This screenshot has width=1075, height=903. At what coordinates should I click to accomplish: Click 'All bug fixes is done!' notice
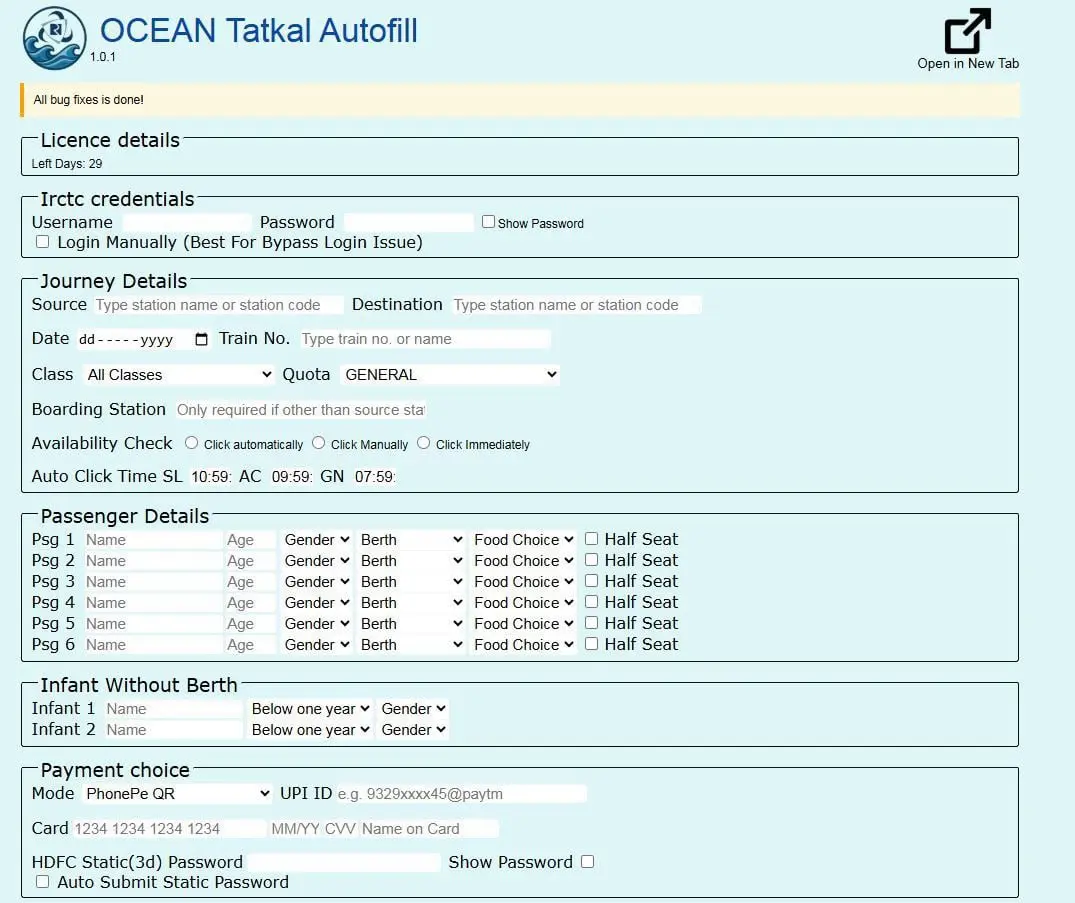88,99
